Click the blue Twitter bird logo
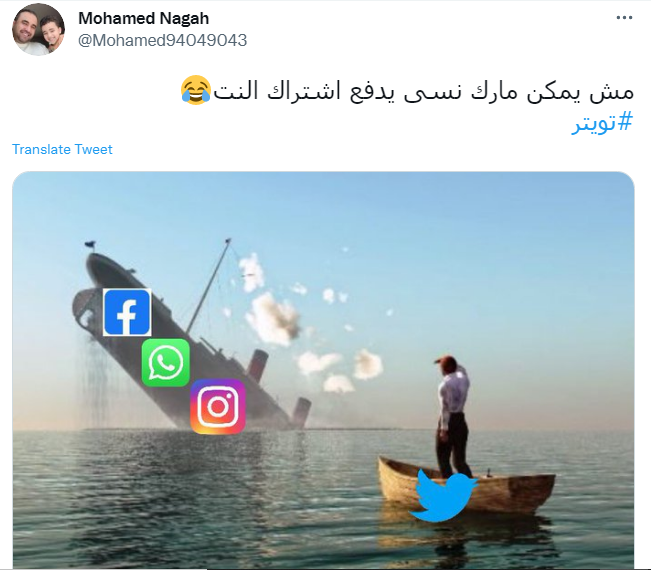Screen dimensions: 651x570 pos(443,495)
